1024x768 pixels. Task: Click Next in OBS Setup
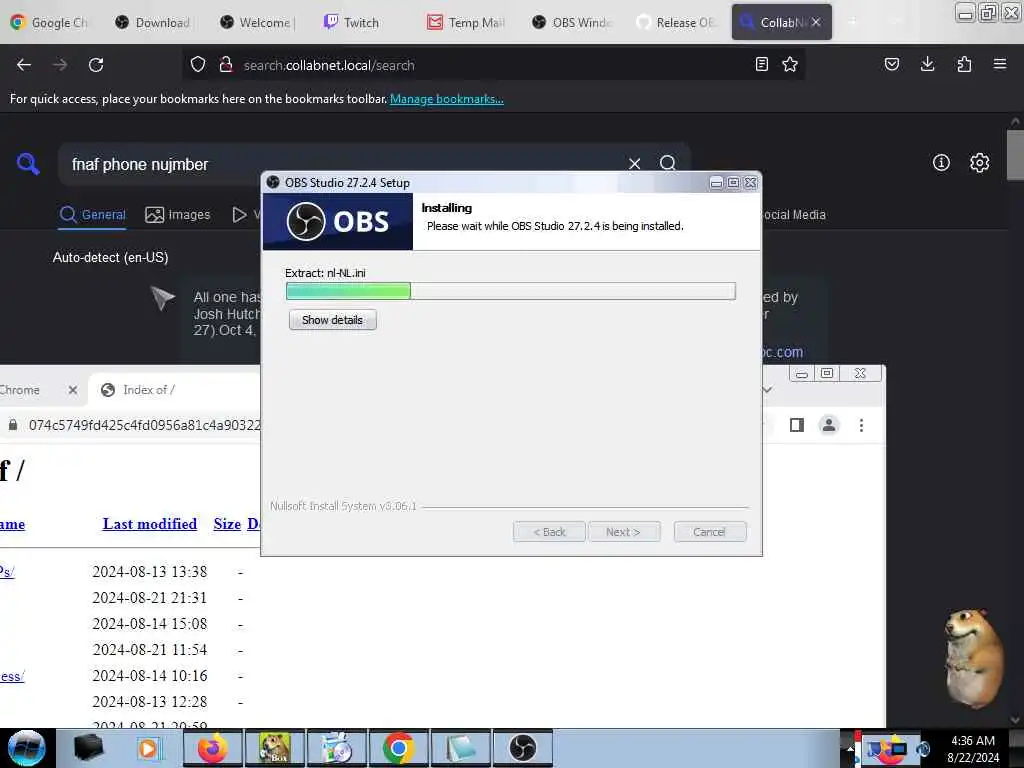point(624,532)
